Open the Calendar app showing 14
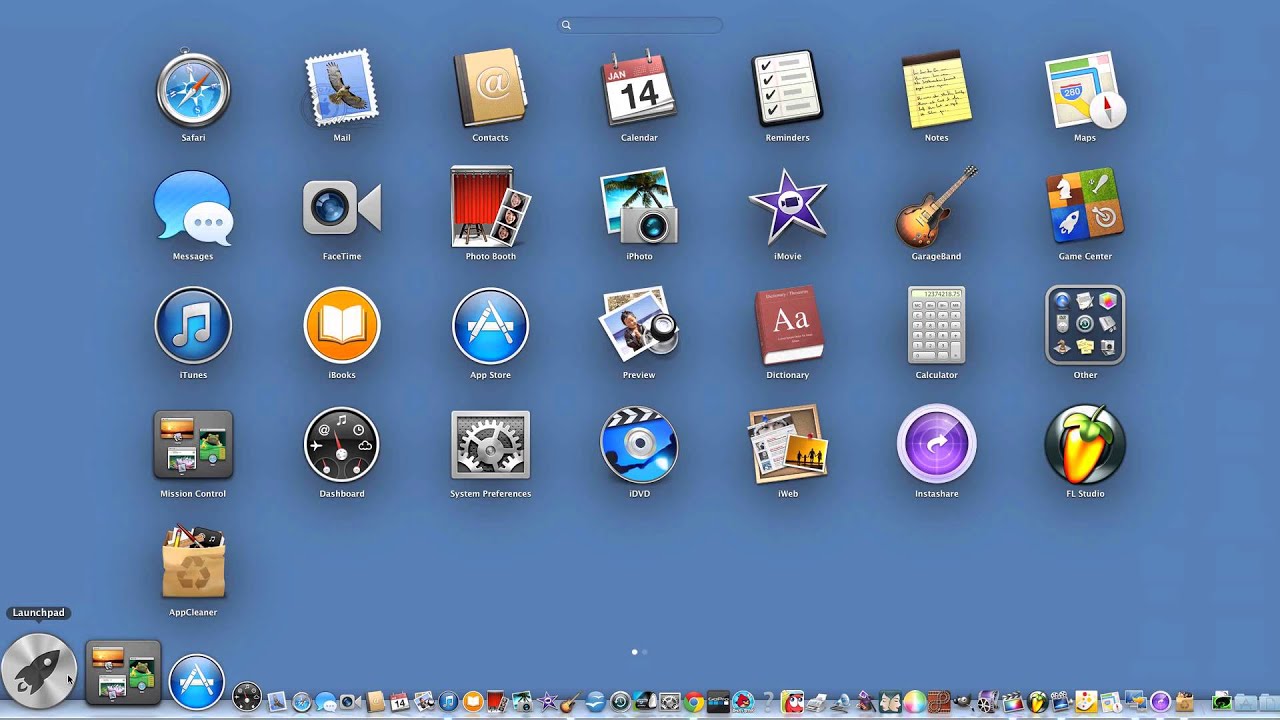 tap(639, 88)
